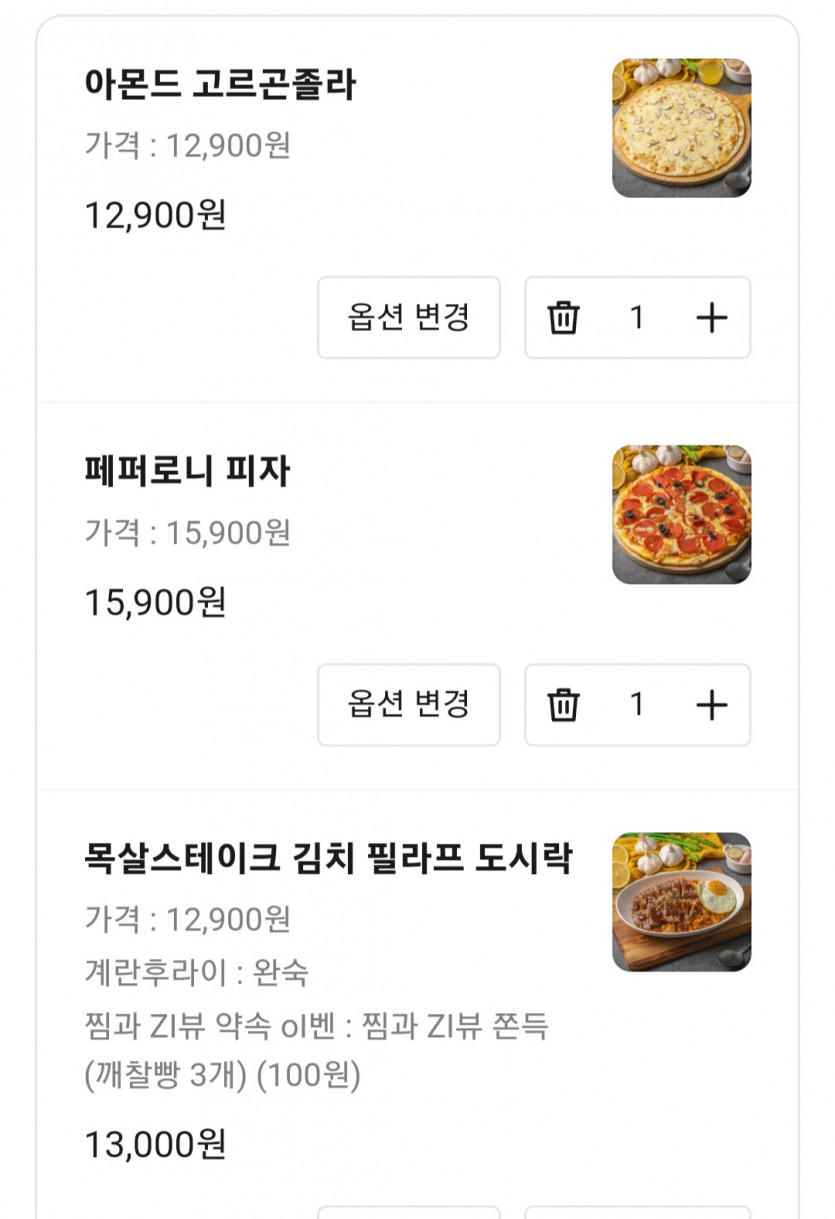Select the 아몬드 고르곤졸라 menu title
The height and width of the screenshot is (1219, 835).
[220, 85]
